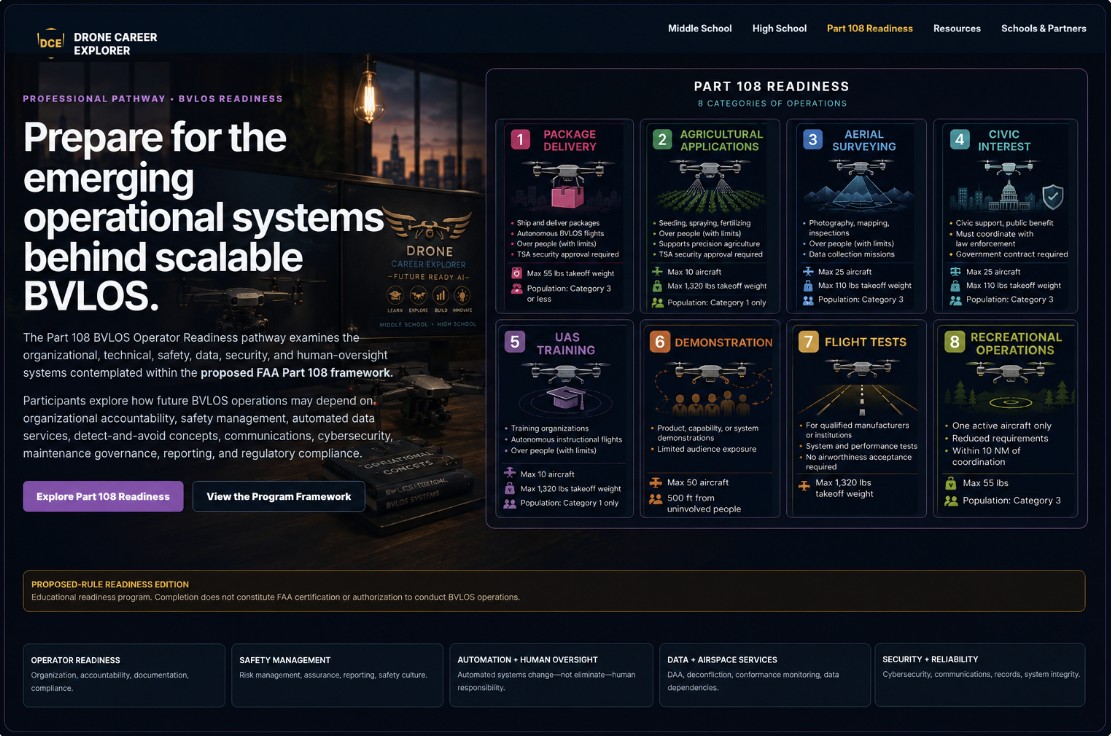Click 'One active aircraft only' bullet
Screen dimensions: 1111x736
pos(1001,426)
